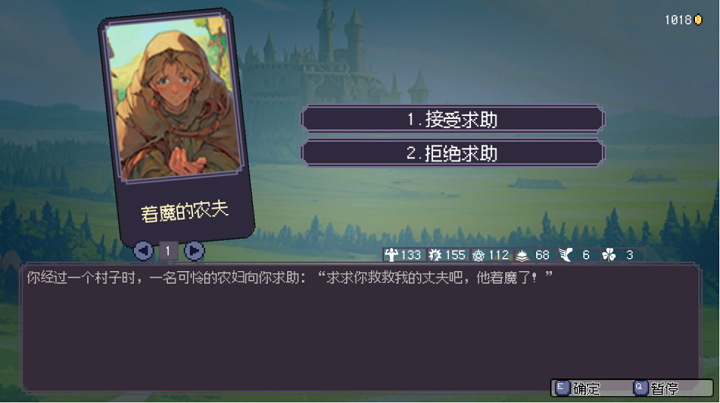Click the story dialogue text box
This screenshot has height=403, width=720.
click(x=361, y=329)
